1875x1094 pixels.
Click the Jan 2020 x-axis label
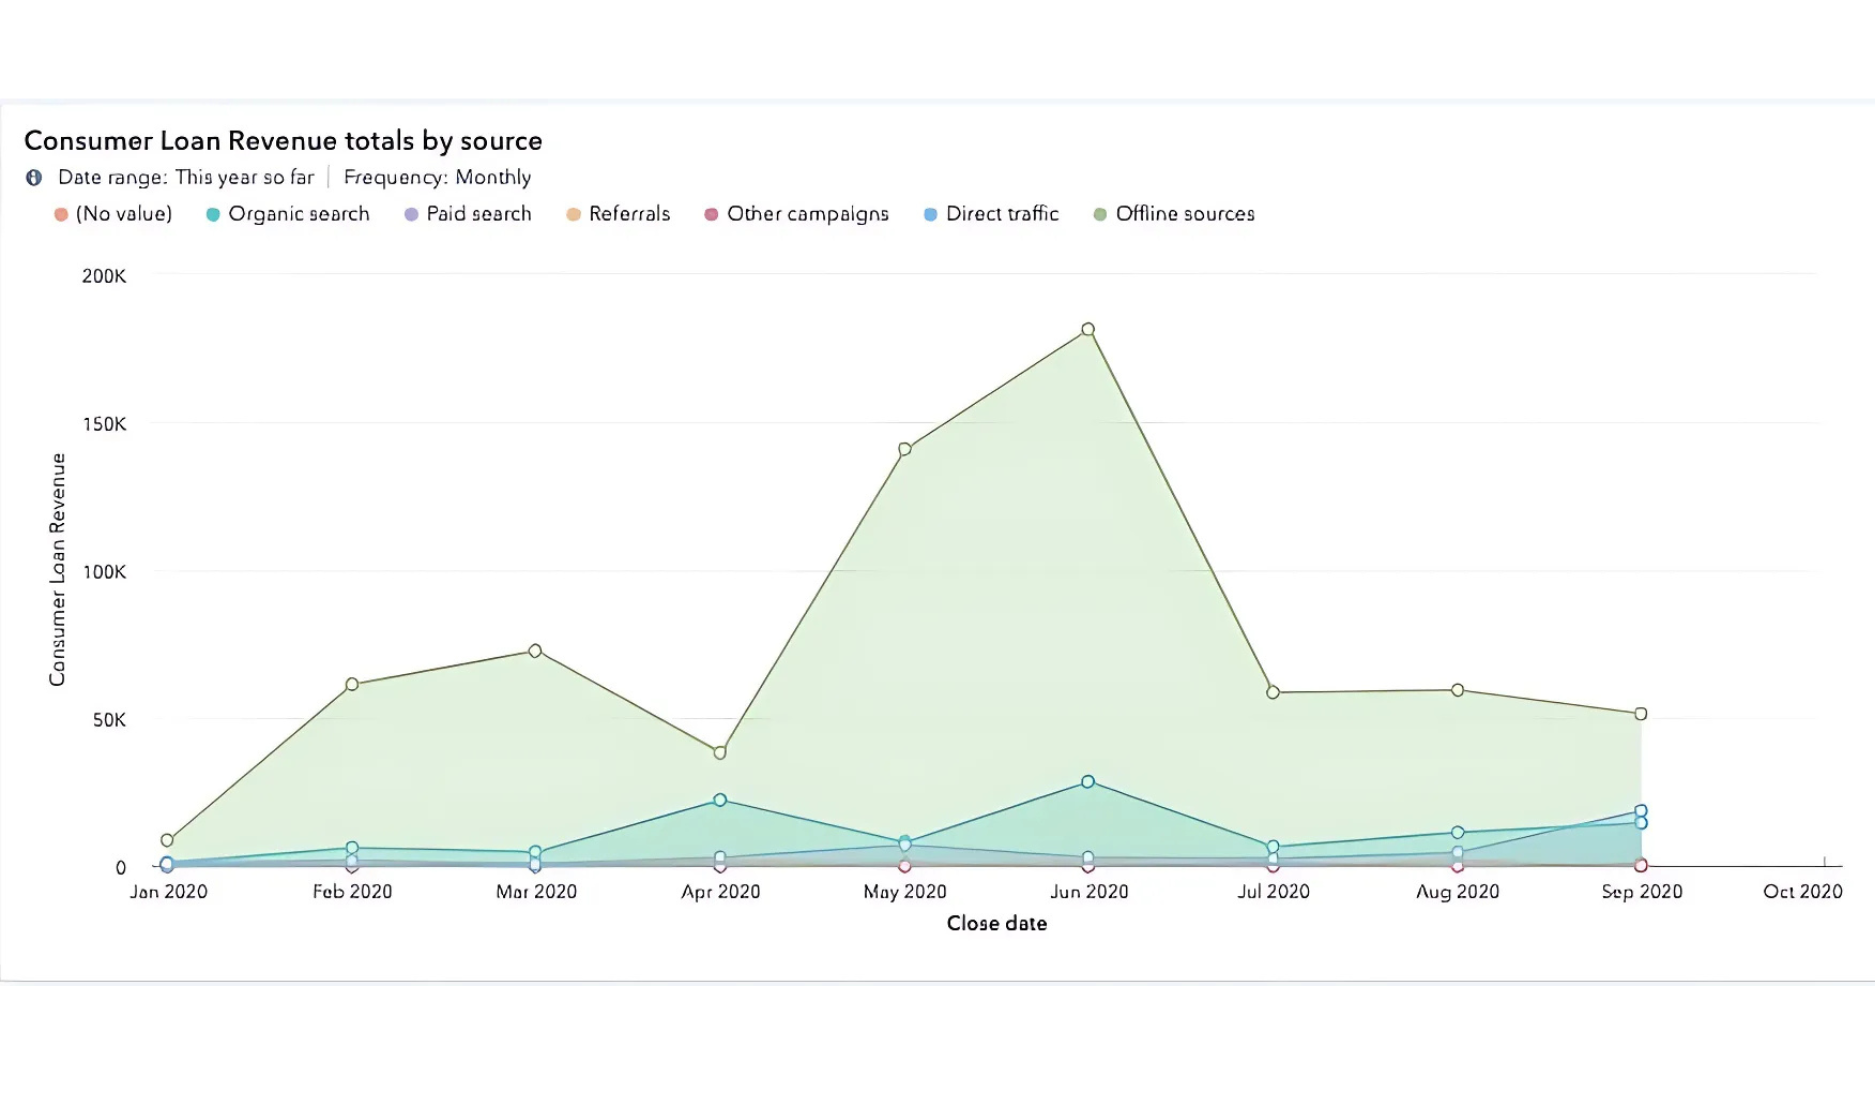coord(168,892)
